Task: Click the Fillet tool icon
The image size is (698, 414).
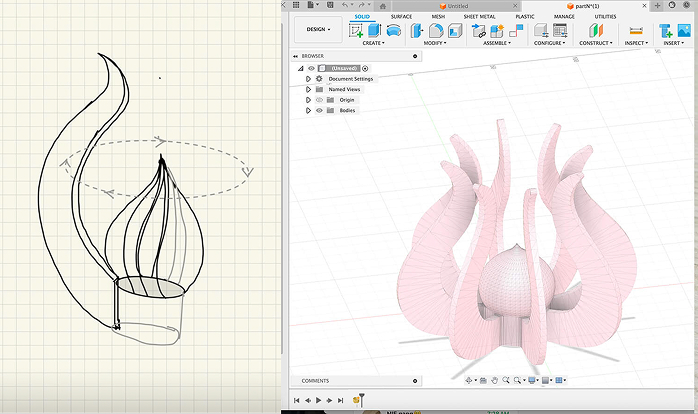Action: click(x=436, y=31)
